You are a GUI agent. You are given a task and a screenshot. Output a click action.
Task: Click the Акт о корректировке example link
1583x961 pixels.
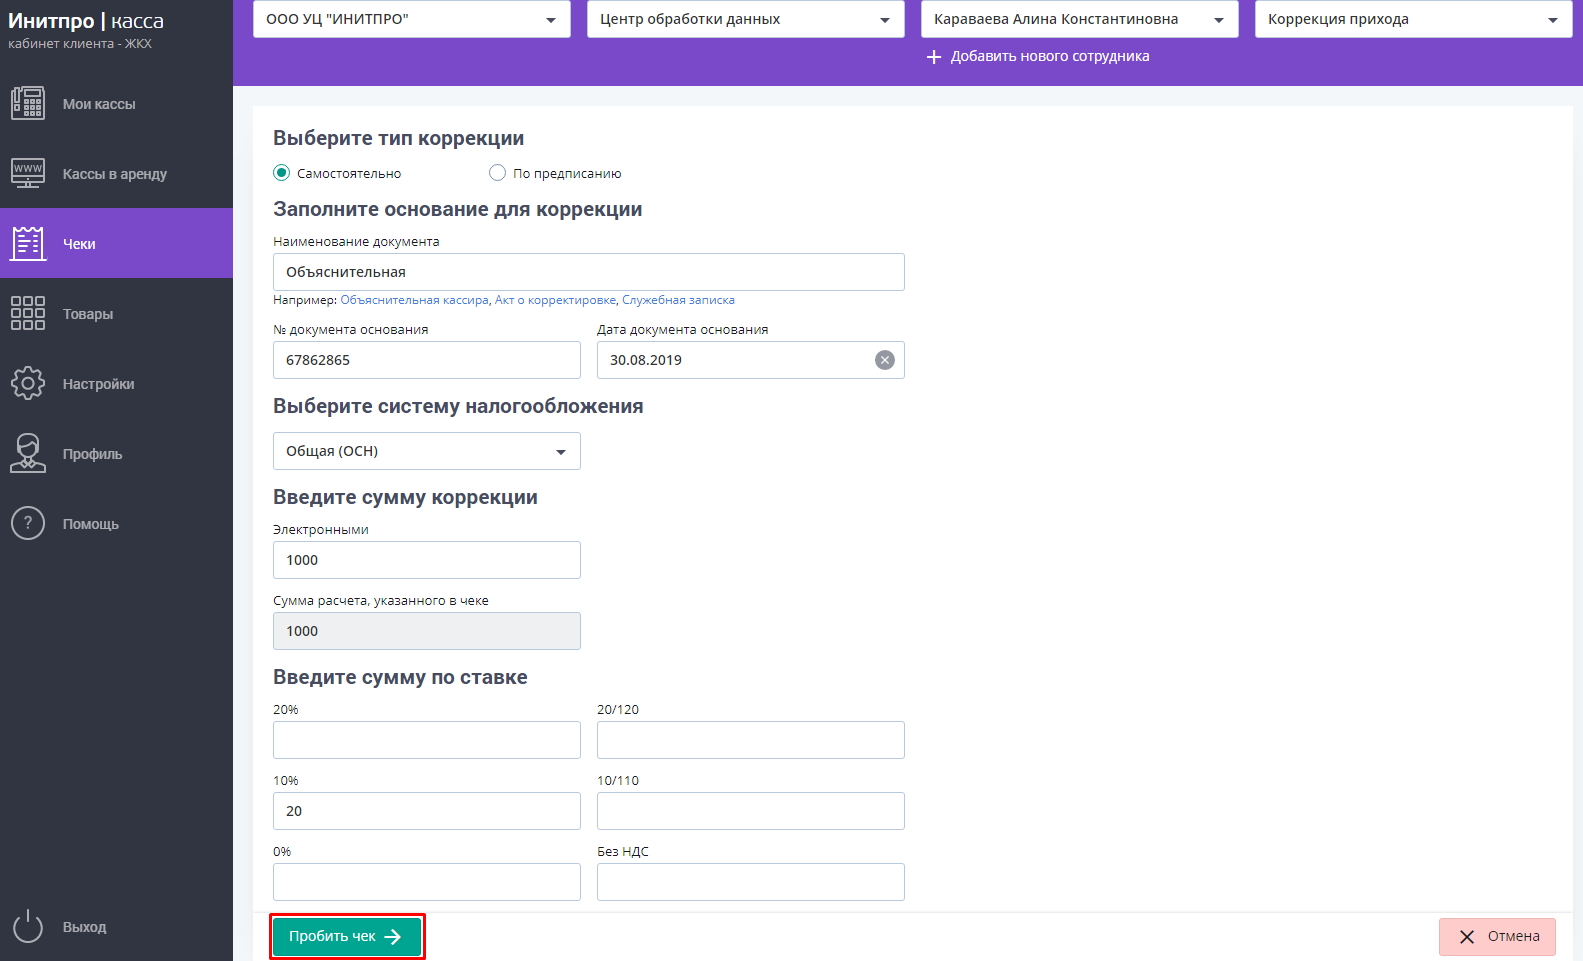tap(555, 300)
